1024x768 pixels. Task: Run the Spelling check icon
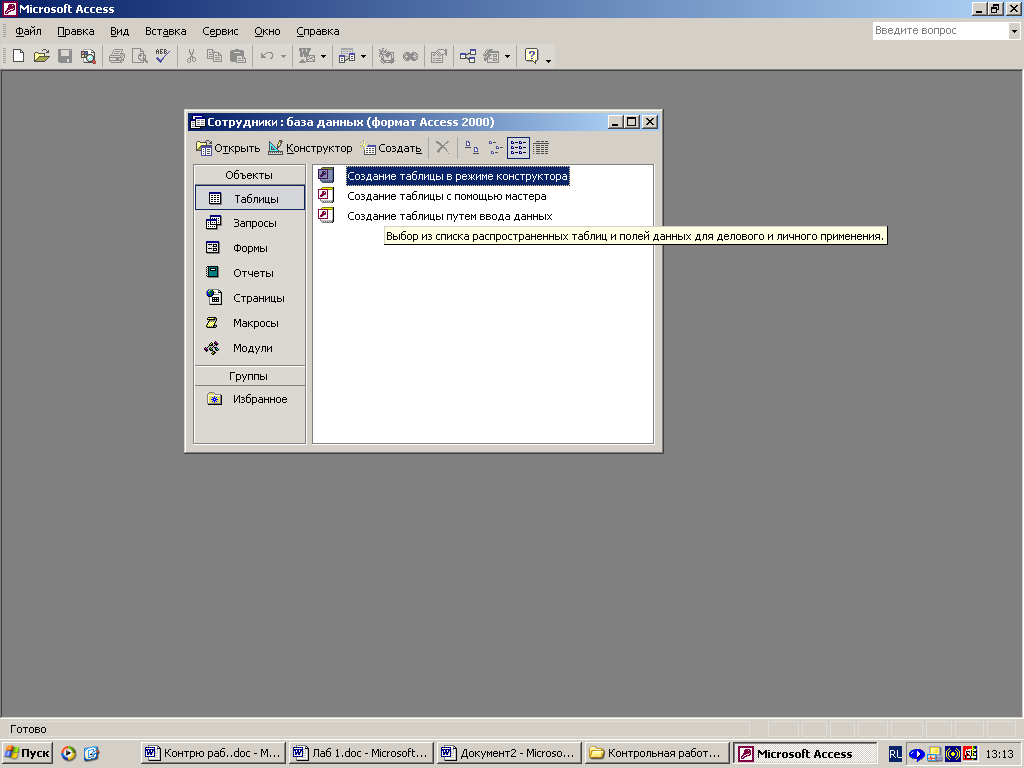163,56
